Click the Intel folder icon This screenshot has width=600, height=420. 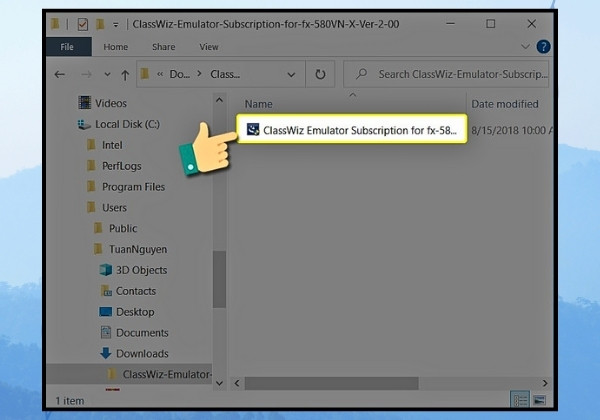pos(91,145)
